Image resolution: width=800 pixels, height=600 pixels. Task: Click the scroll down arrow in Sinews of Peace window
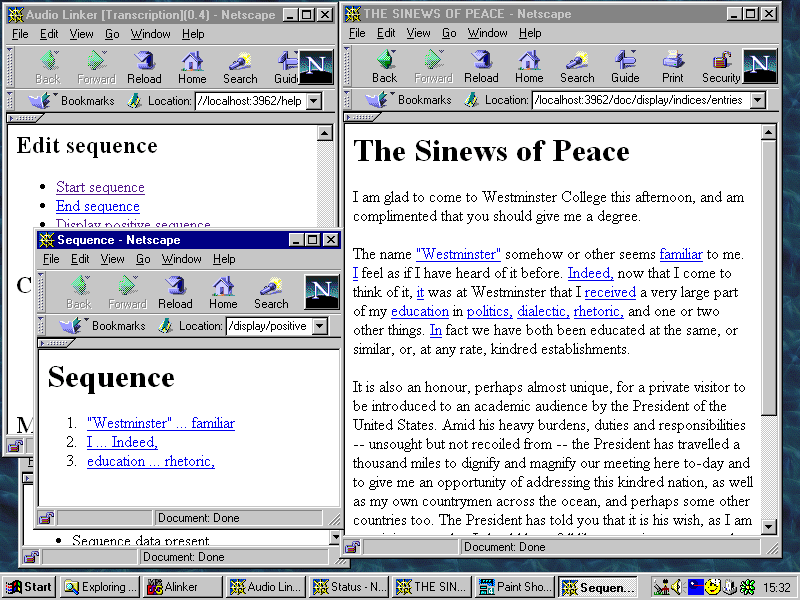point(768,526)
